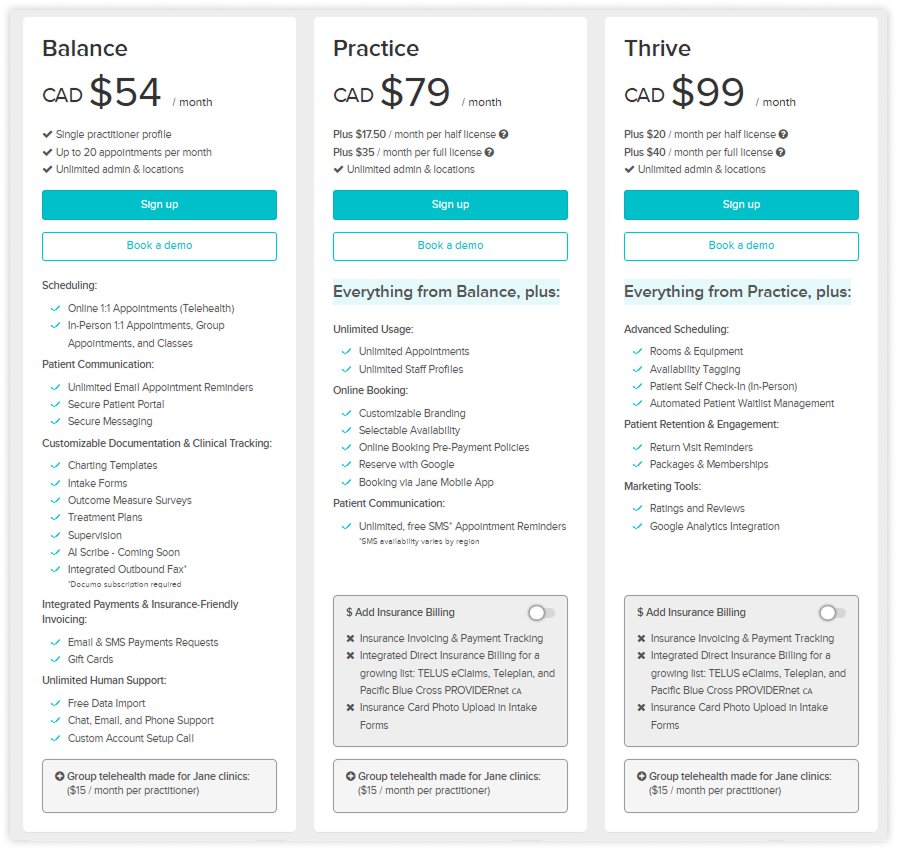
Task: Click plus icon in Thrive group telehealth box
Action: pyautogui.click(x=641, y=776)
